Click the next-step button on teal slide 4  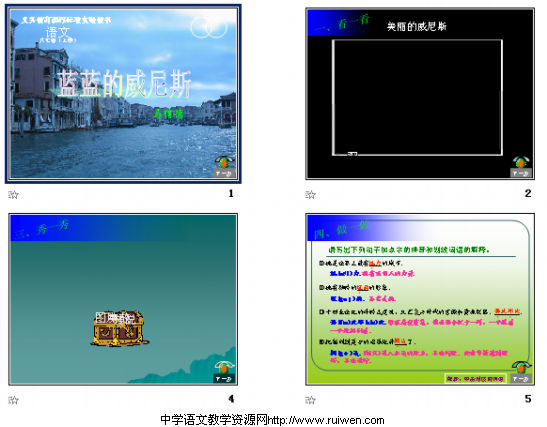224,379
